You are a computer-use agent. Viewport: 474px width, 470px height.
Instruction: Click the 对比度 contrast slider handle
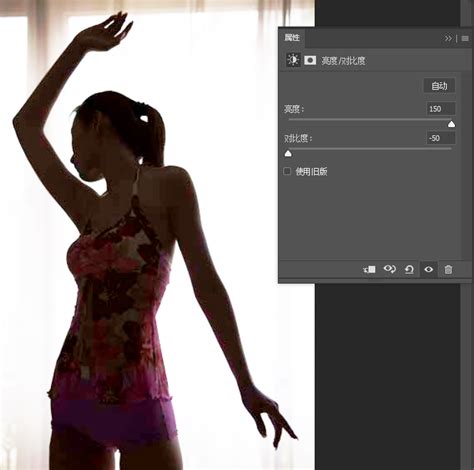pyautogui.click(x=288, y=154)
